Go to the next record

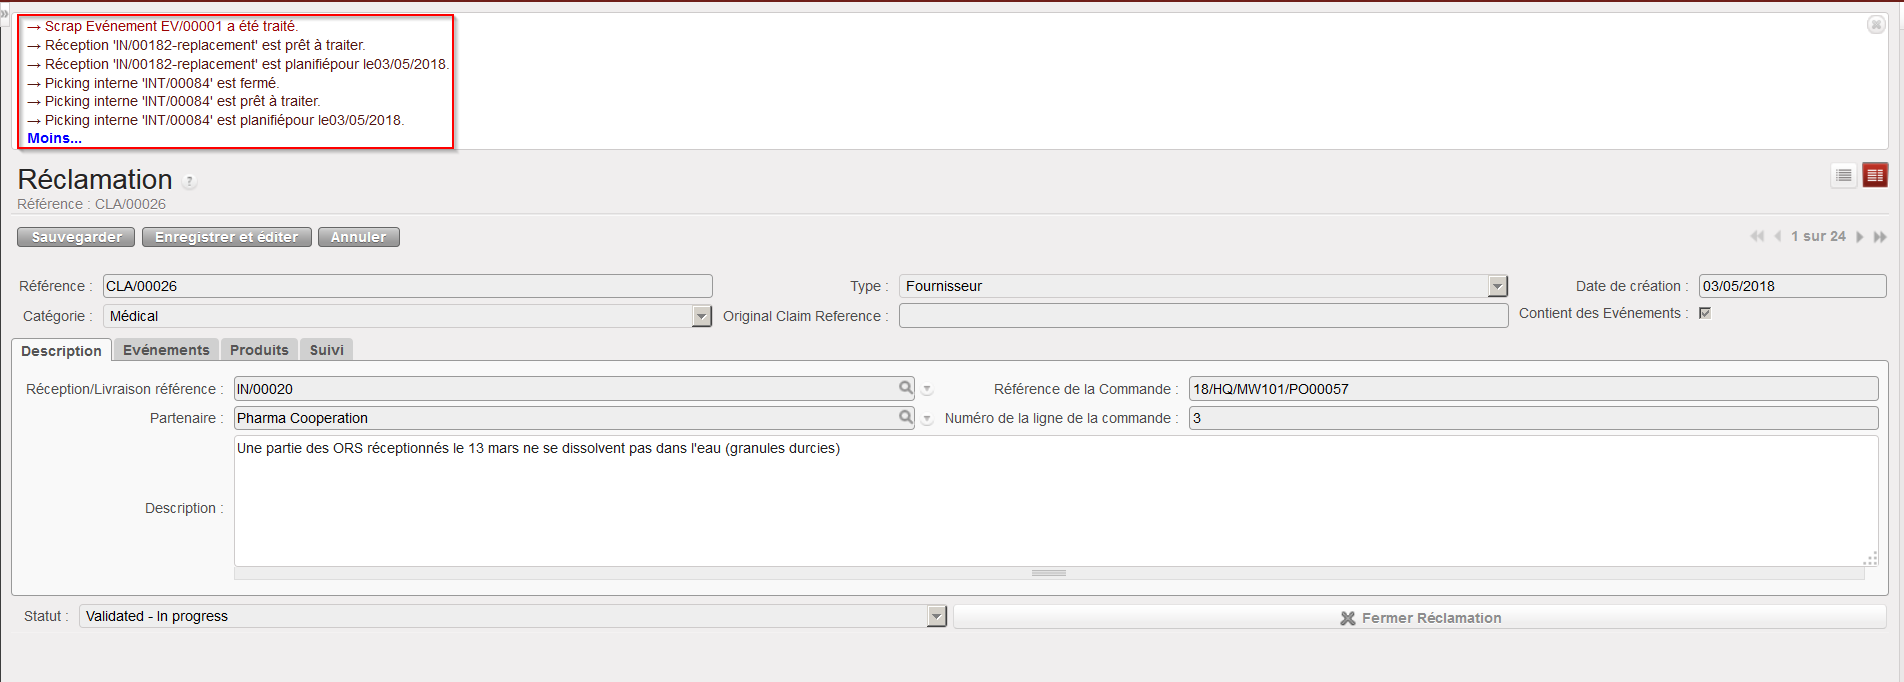1859,237
